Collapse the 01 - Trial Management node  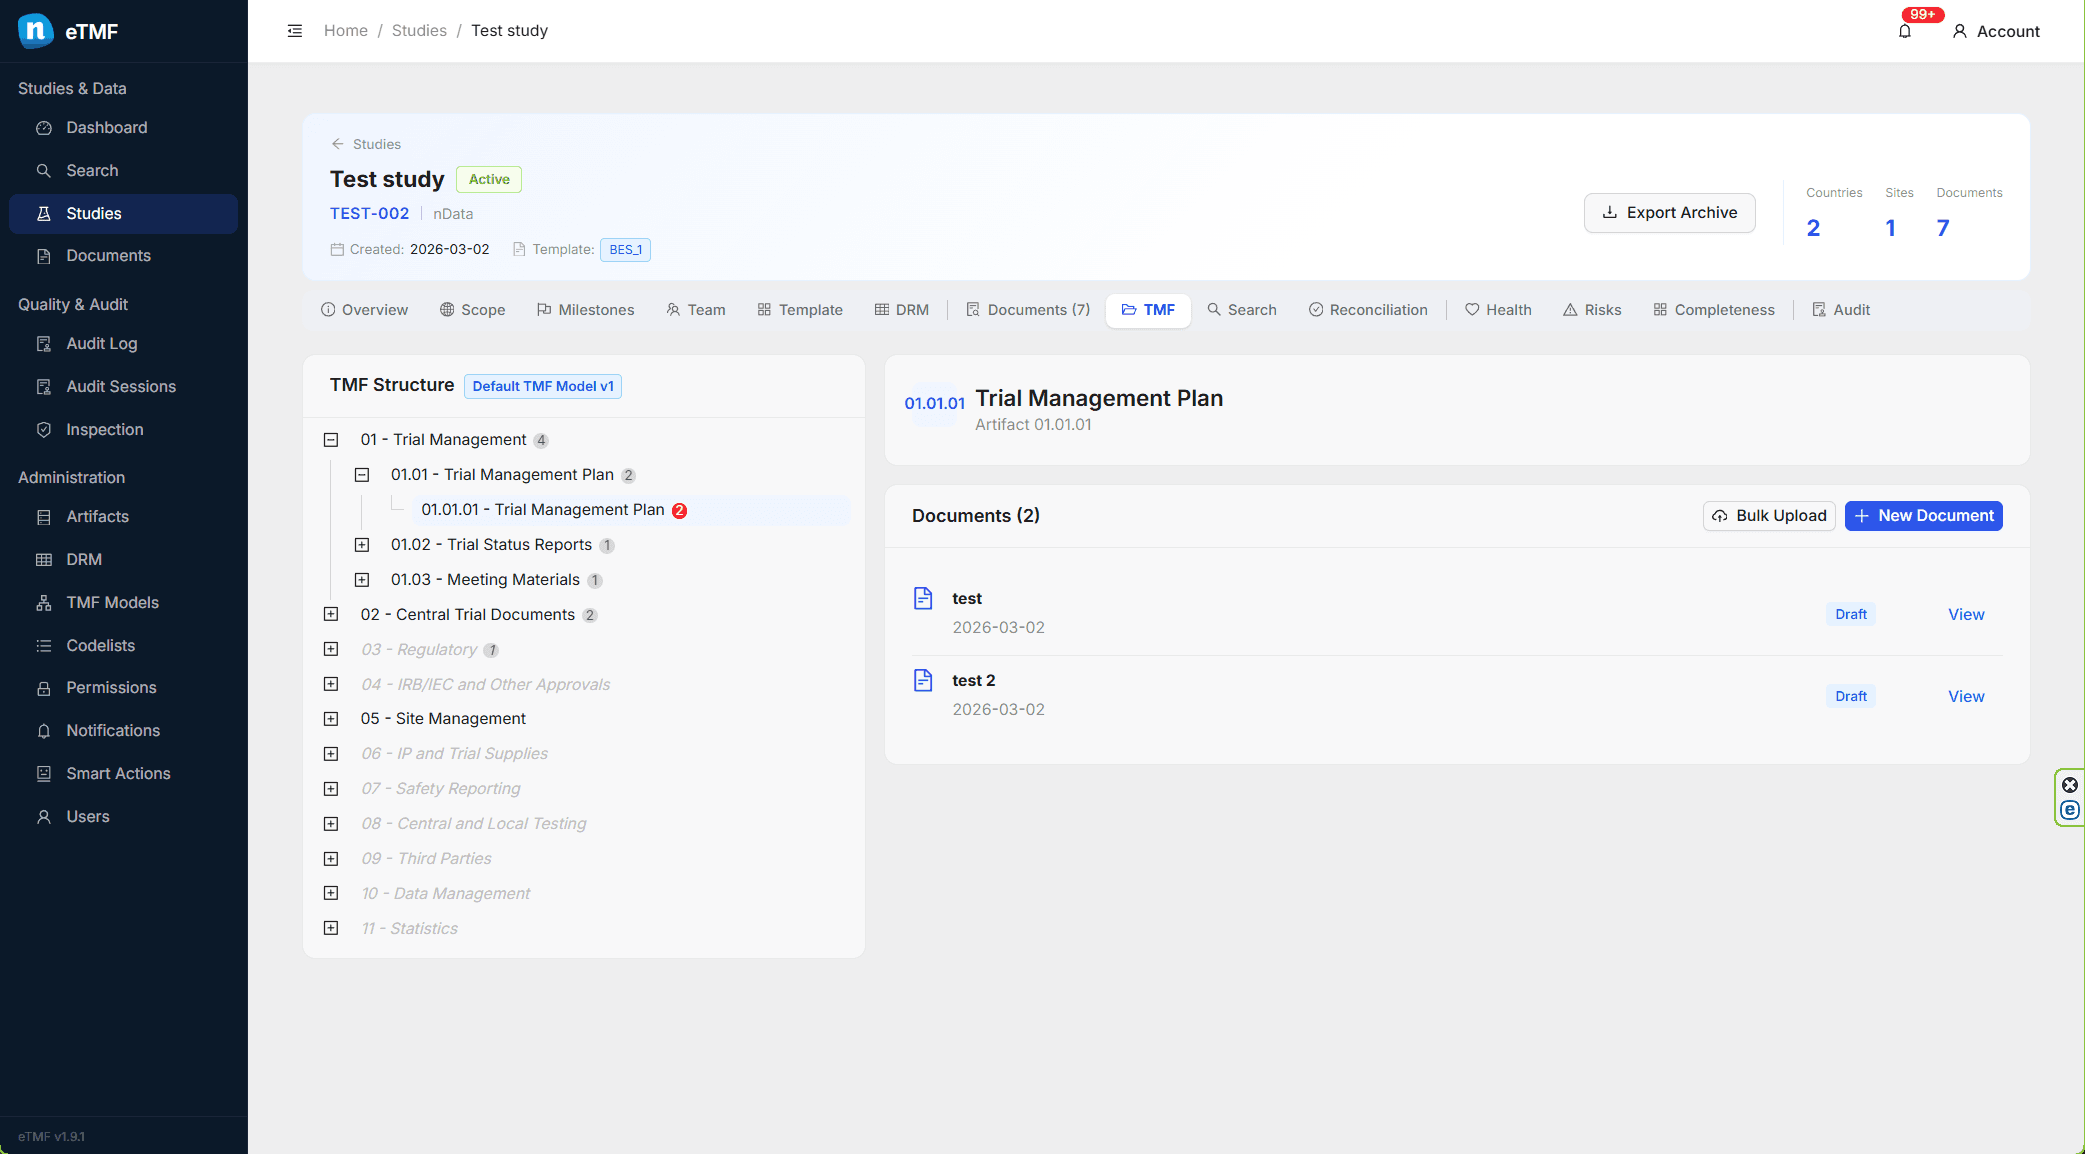331,440
